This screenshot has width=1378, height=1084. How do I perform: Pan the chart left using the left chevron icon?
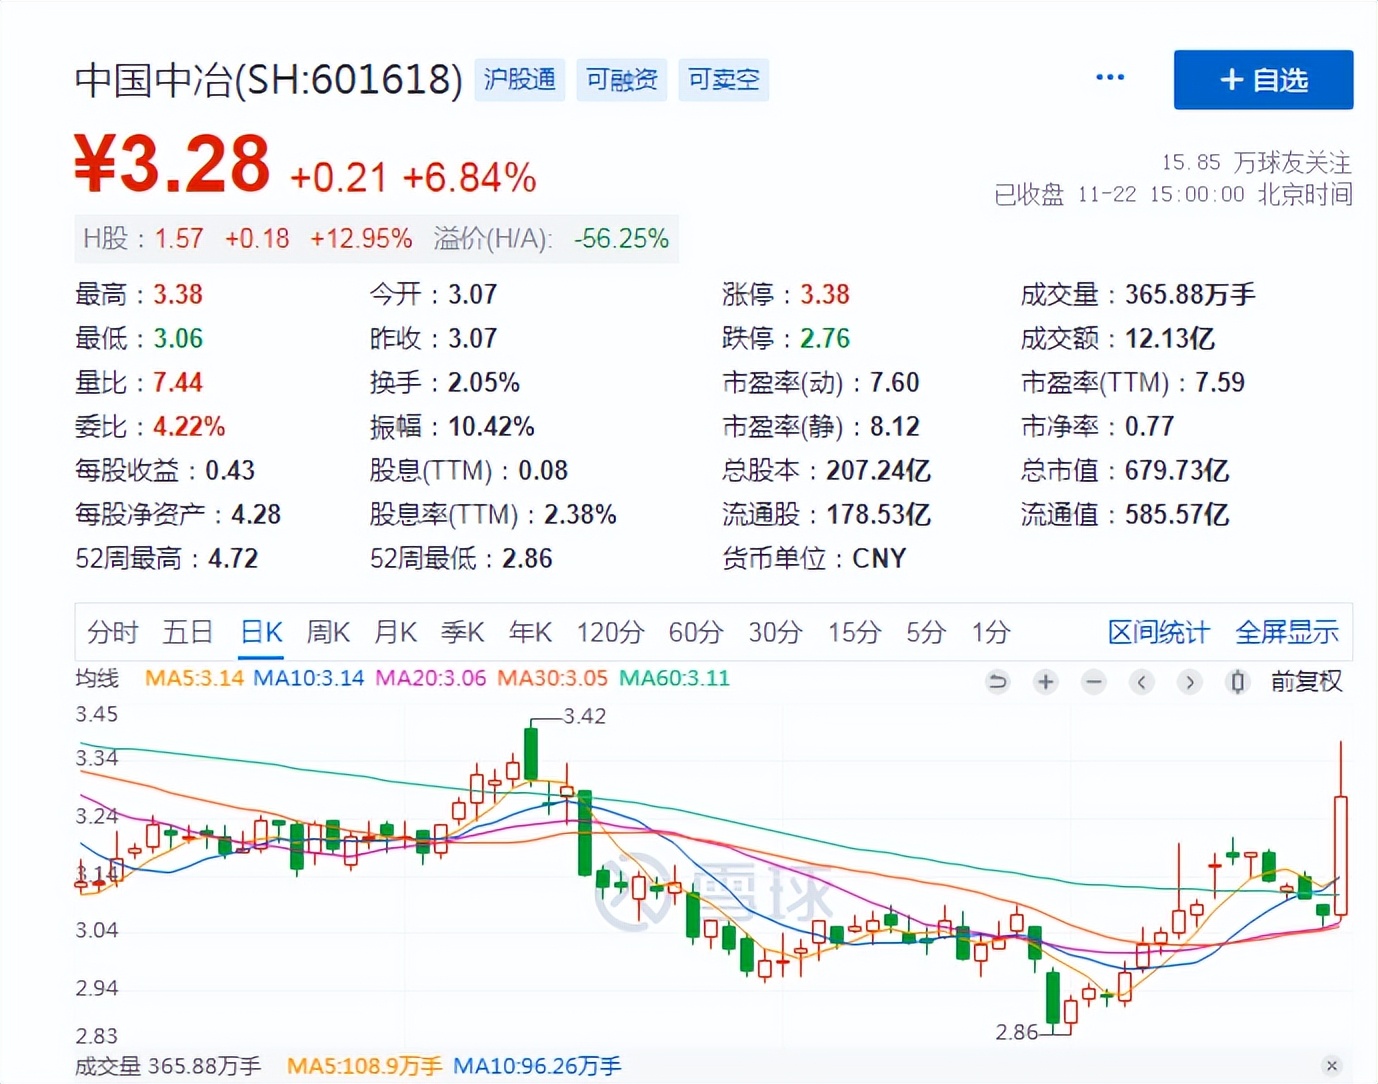tap(1142, 682)
